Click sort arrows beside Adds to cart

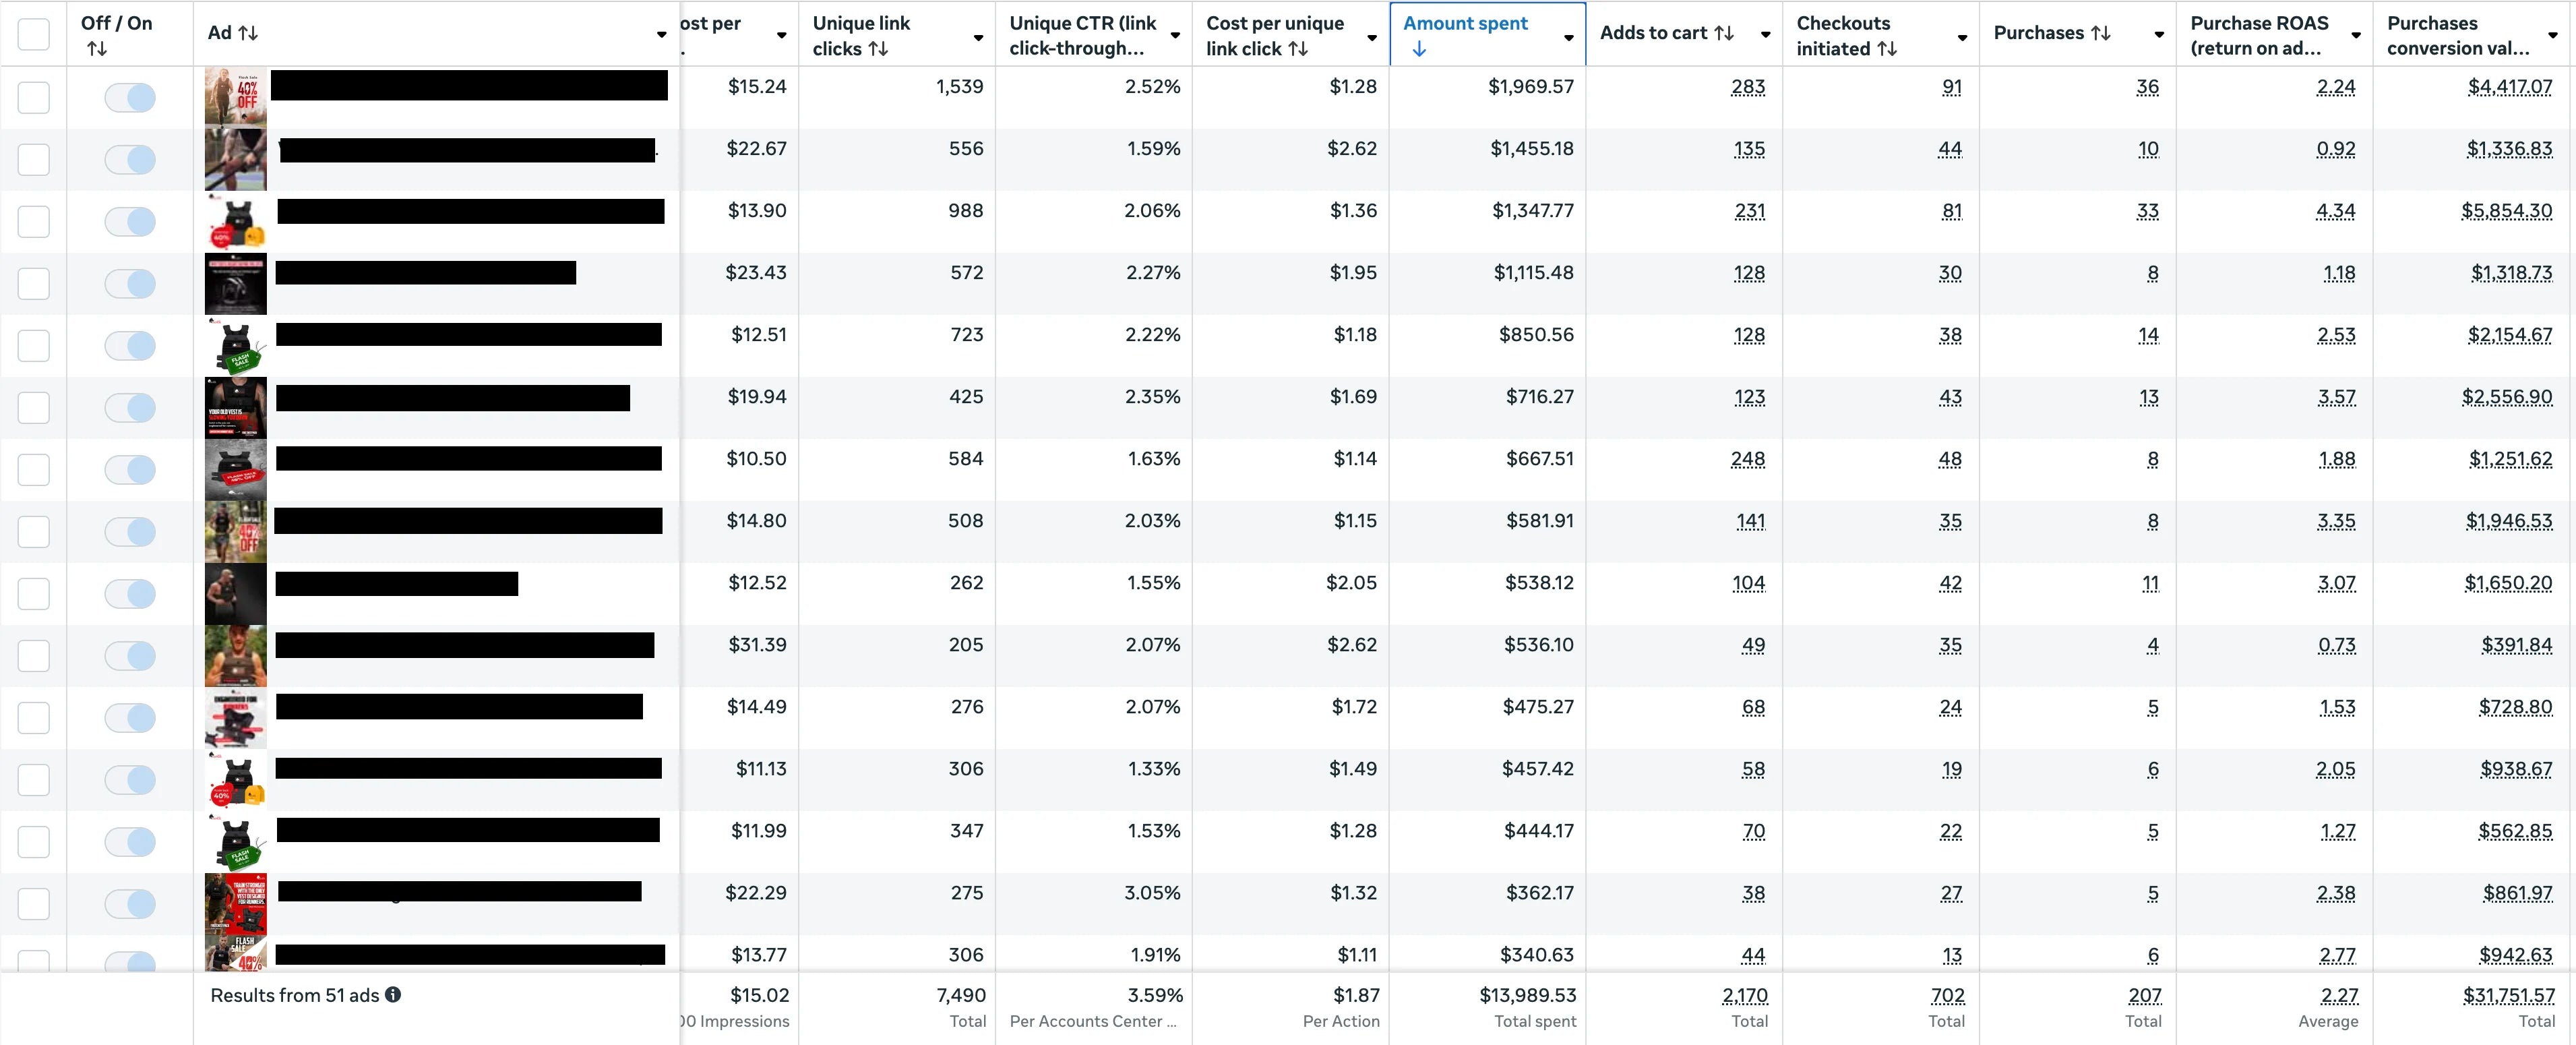click(x=1724, y=33)
